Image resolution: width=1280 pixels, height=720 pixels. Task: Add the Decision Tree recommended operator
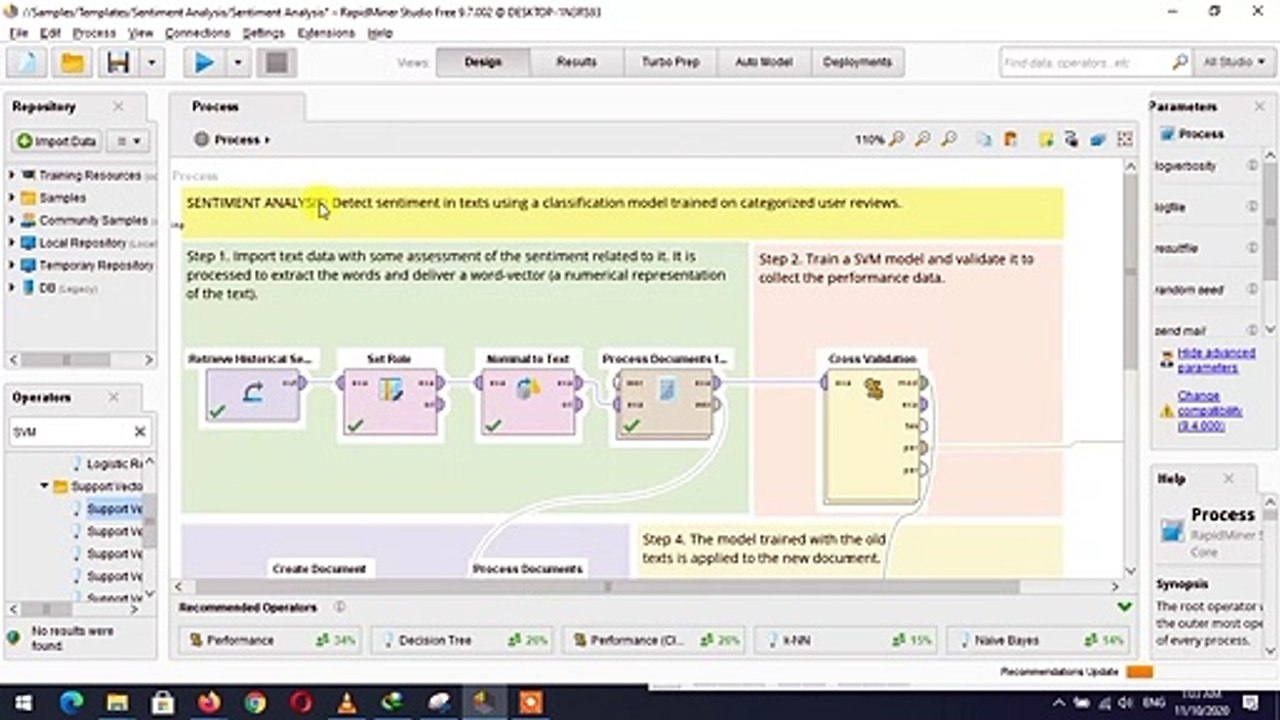click(x=462, y=640)
